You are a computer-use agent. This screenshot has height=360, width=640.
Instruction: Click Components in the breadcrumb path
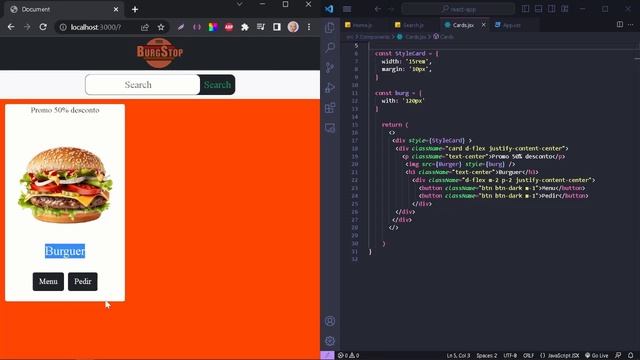375,37
